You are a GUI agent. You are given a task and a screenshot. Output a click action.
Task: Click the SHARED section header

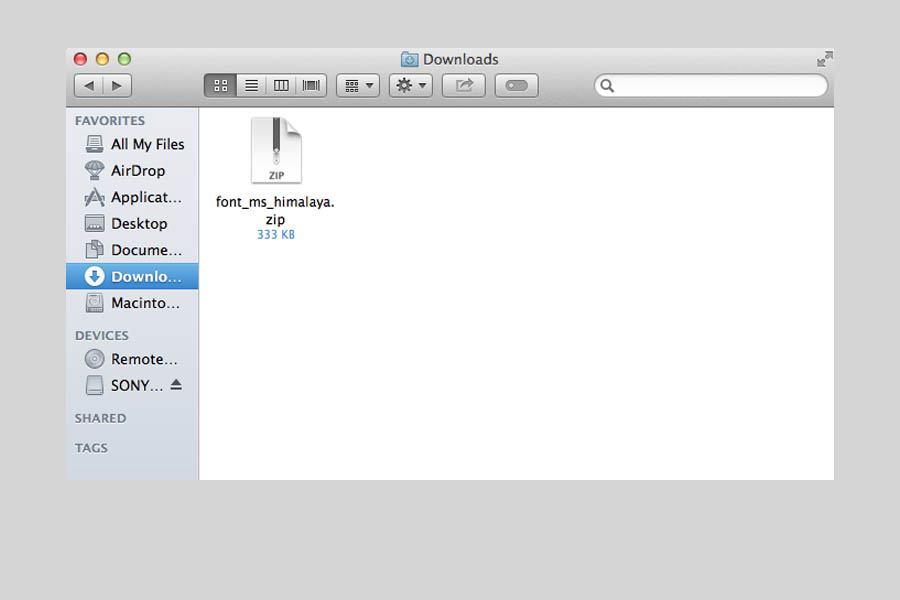(x=100, y=418)
